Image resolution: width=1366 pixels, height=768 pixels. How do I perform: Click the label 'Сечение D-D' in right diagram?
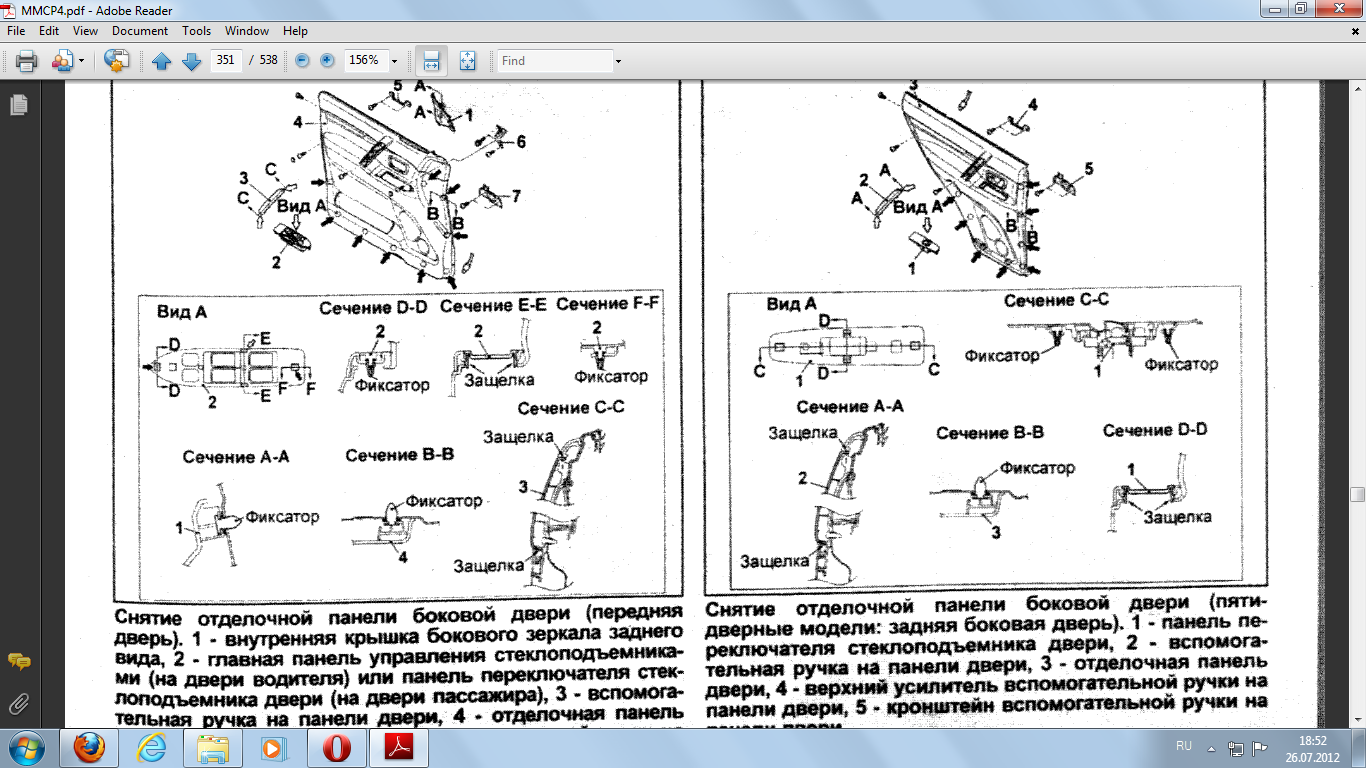(x=1156, y=430)
